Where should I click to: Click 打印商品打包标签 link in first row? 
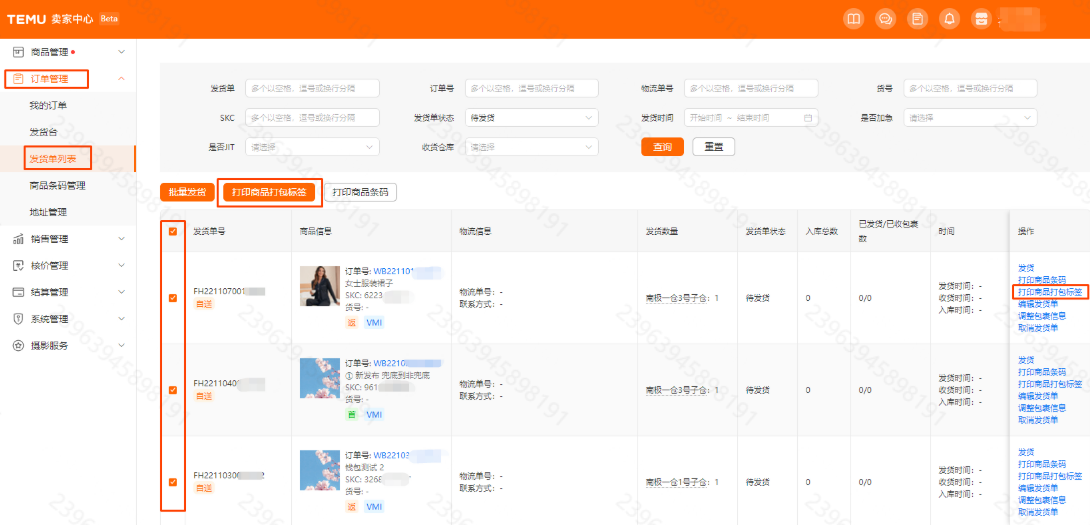pyautogui.click(x=1050, y=291)
